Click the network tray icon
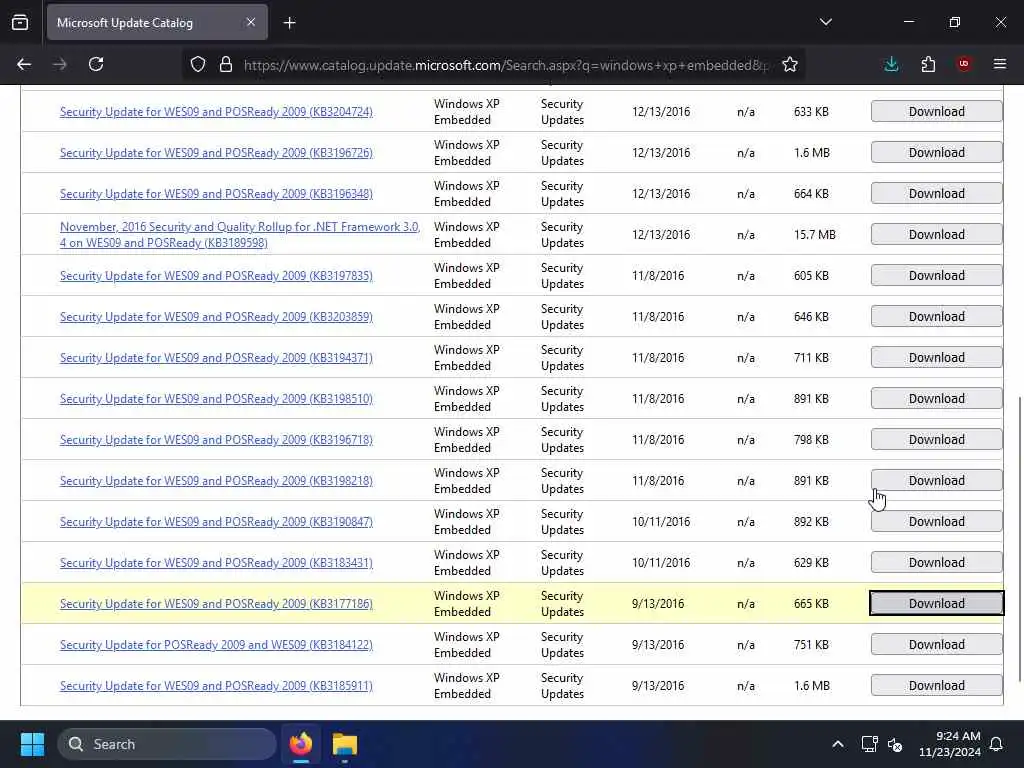 869,744
